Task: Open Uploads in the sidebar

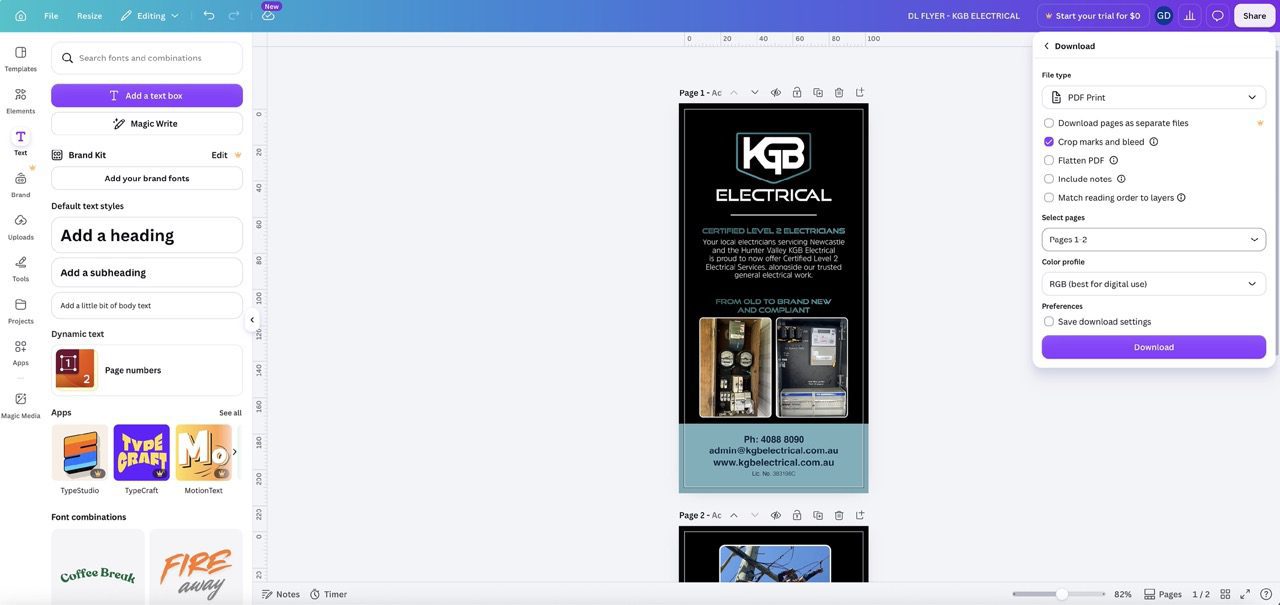Action: tap(20, 226)
